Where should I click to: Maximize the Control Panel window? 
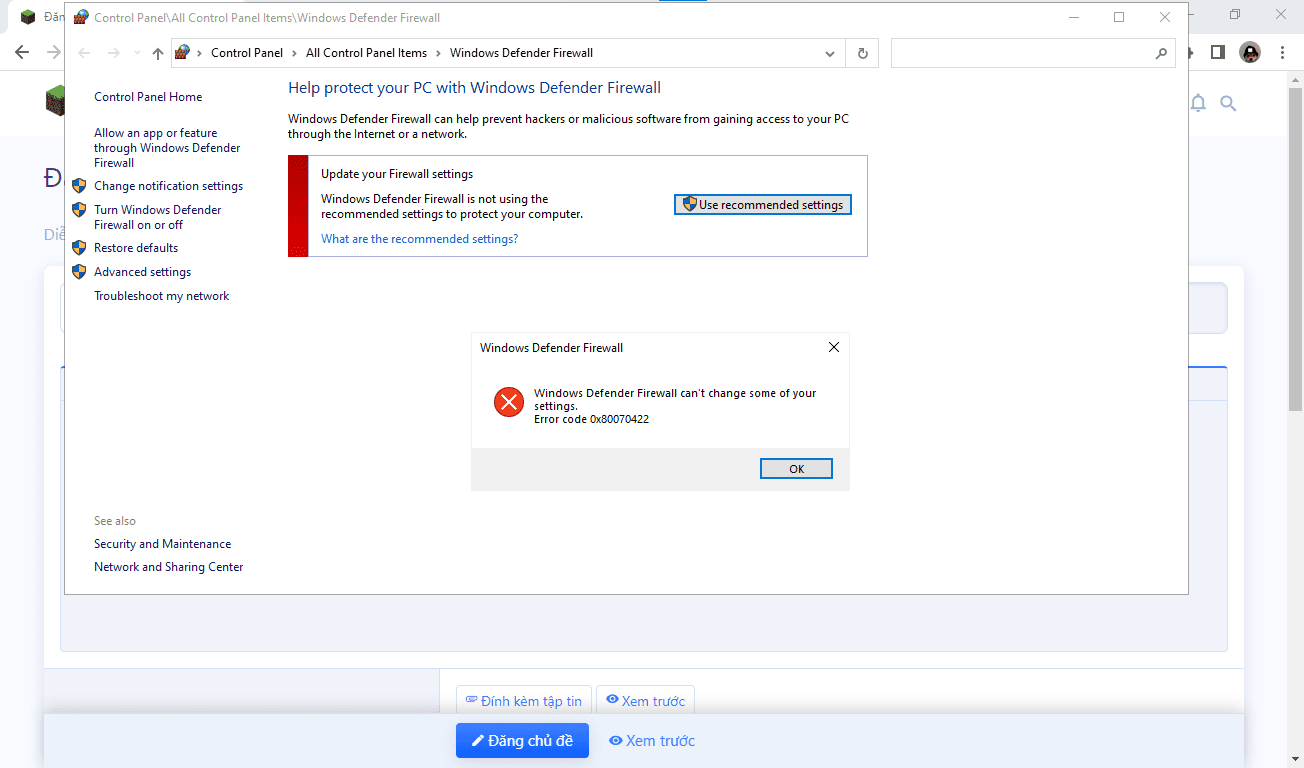[x=1119, y=17]
